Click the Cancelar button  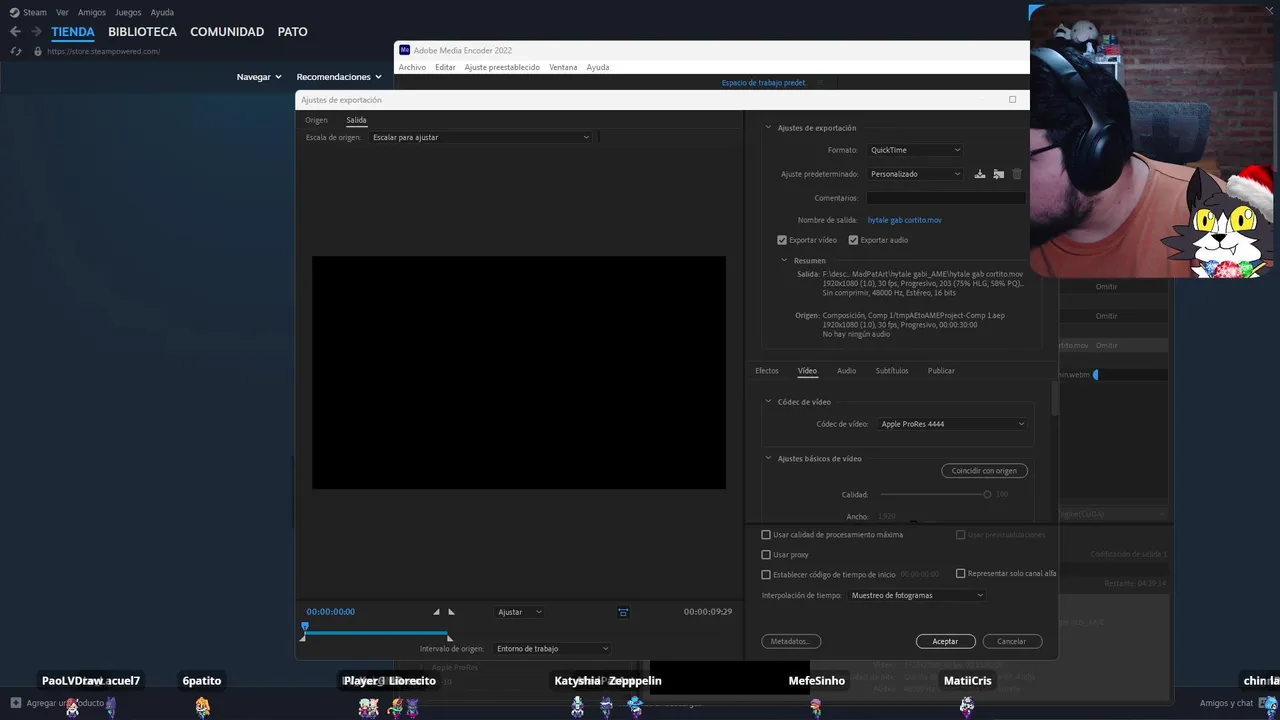click(x=1011, y=641)
